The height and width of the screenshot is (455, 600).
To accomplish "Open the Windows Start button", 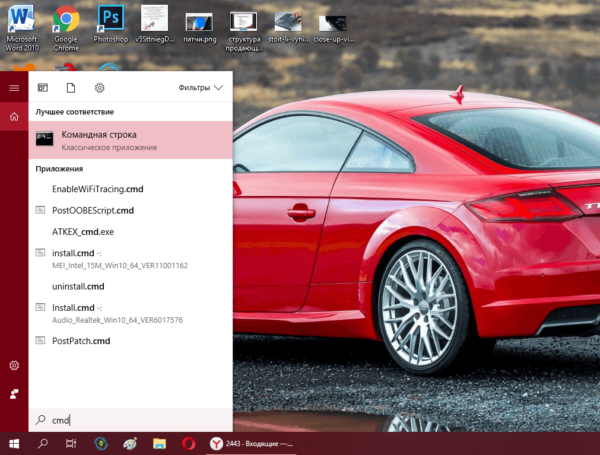I will [x=14, y=444].
